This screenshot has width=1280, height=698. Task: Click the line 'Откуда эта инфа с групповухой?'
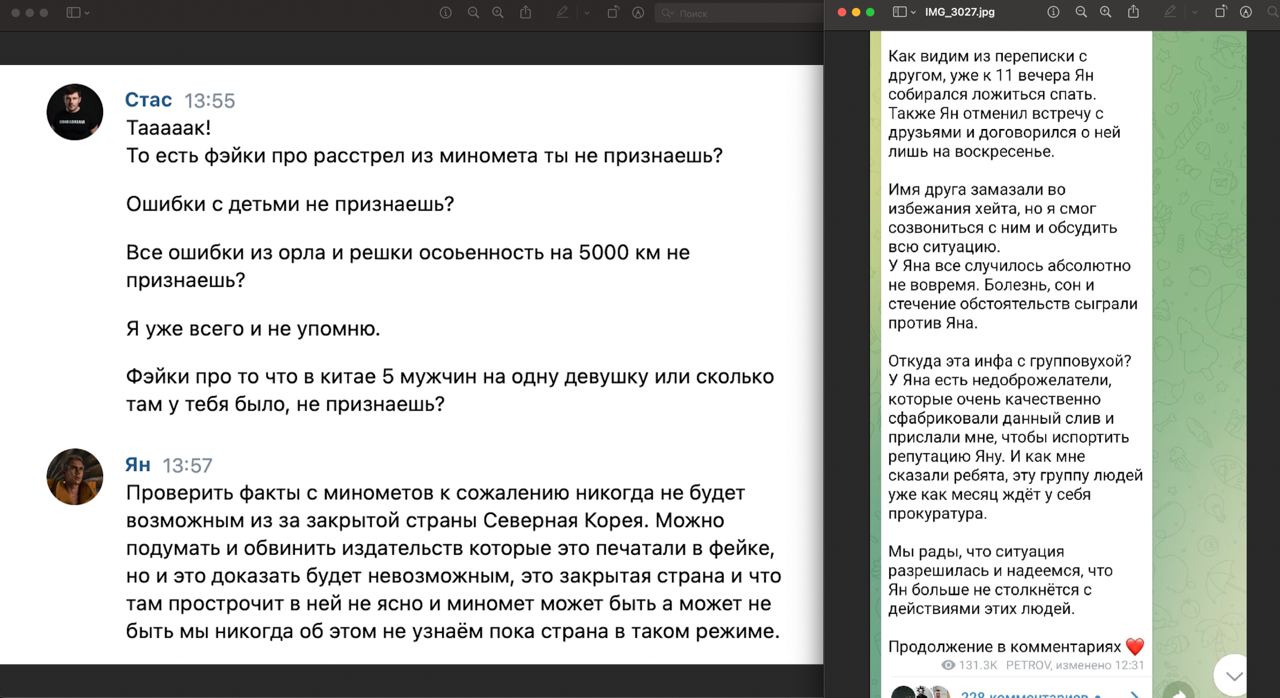[1010, 361]
